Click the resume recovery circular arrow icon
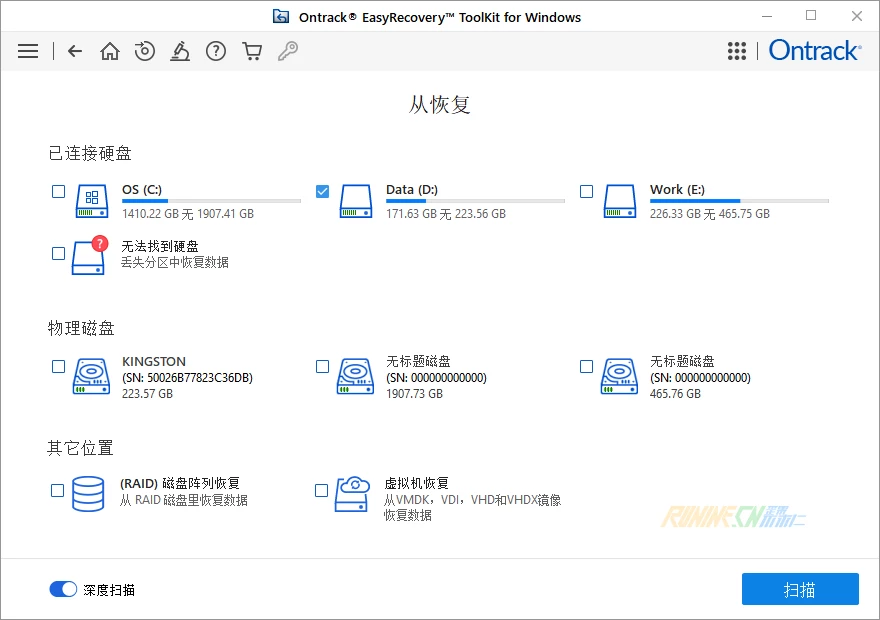Viewport: 880px width, 620px height. (x=145, y=51)
